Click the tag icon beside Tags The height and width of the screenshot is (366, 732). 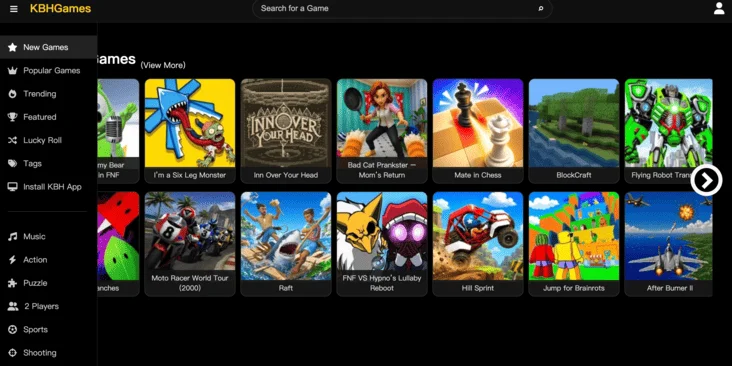pos(13,164)
